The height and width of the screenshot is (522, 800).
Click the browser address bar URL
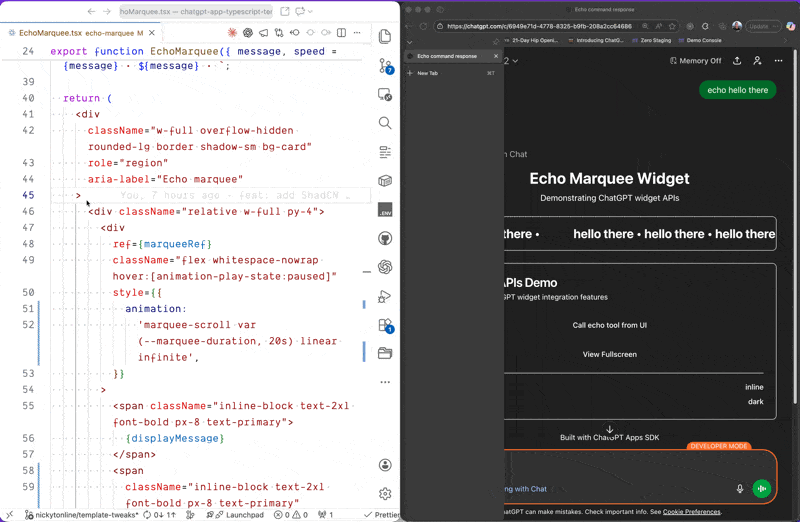pyautogui.click(x=539, y=26)
